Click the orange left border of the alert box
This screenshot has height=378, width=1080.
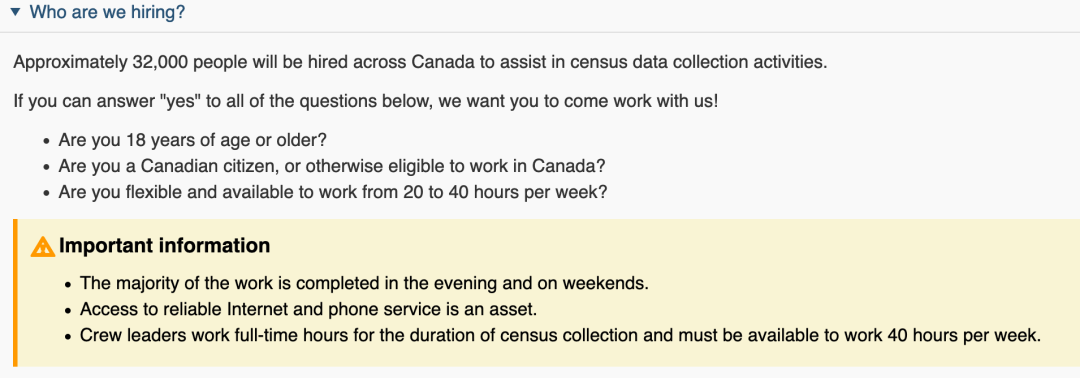pyautogui.click(x=14, y=293)
